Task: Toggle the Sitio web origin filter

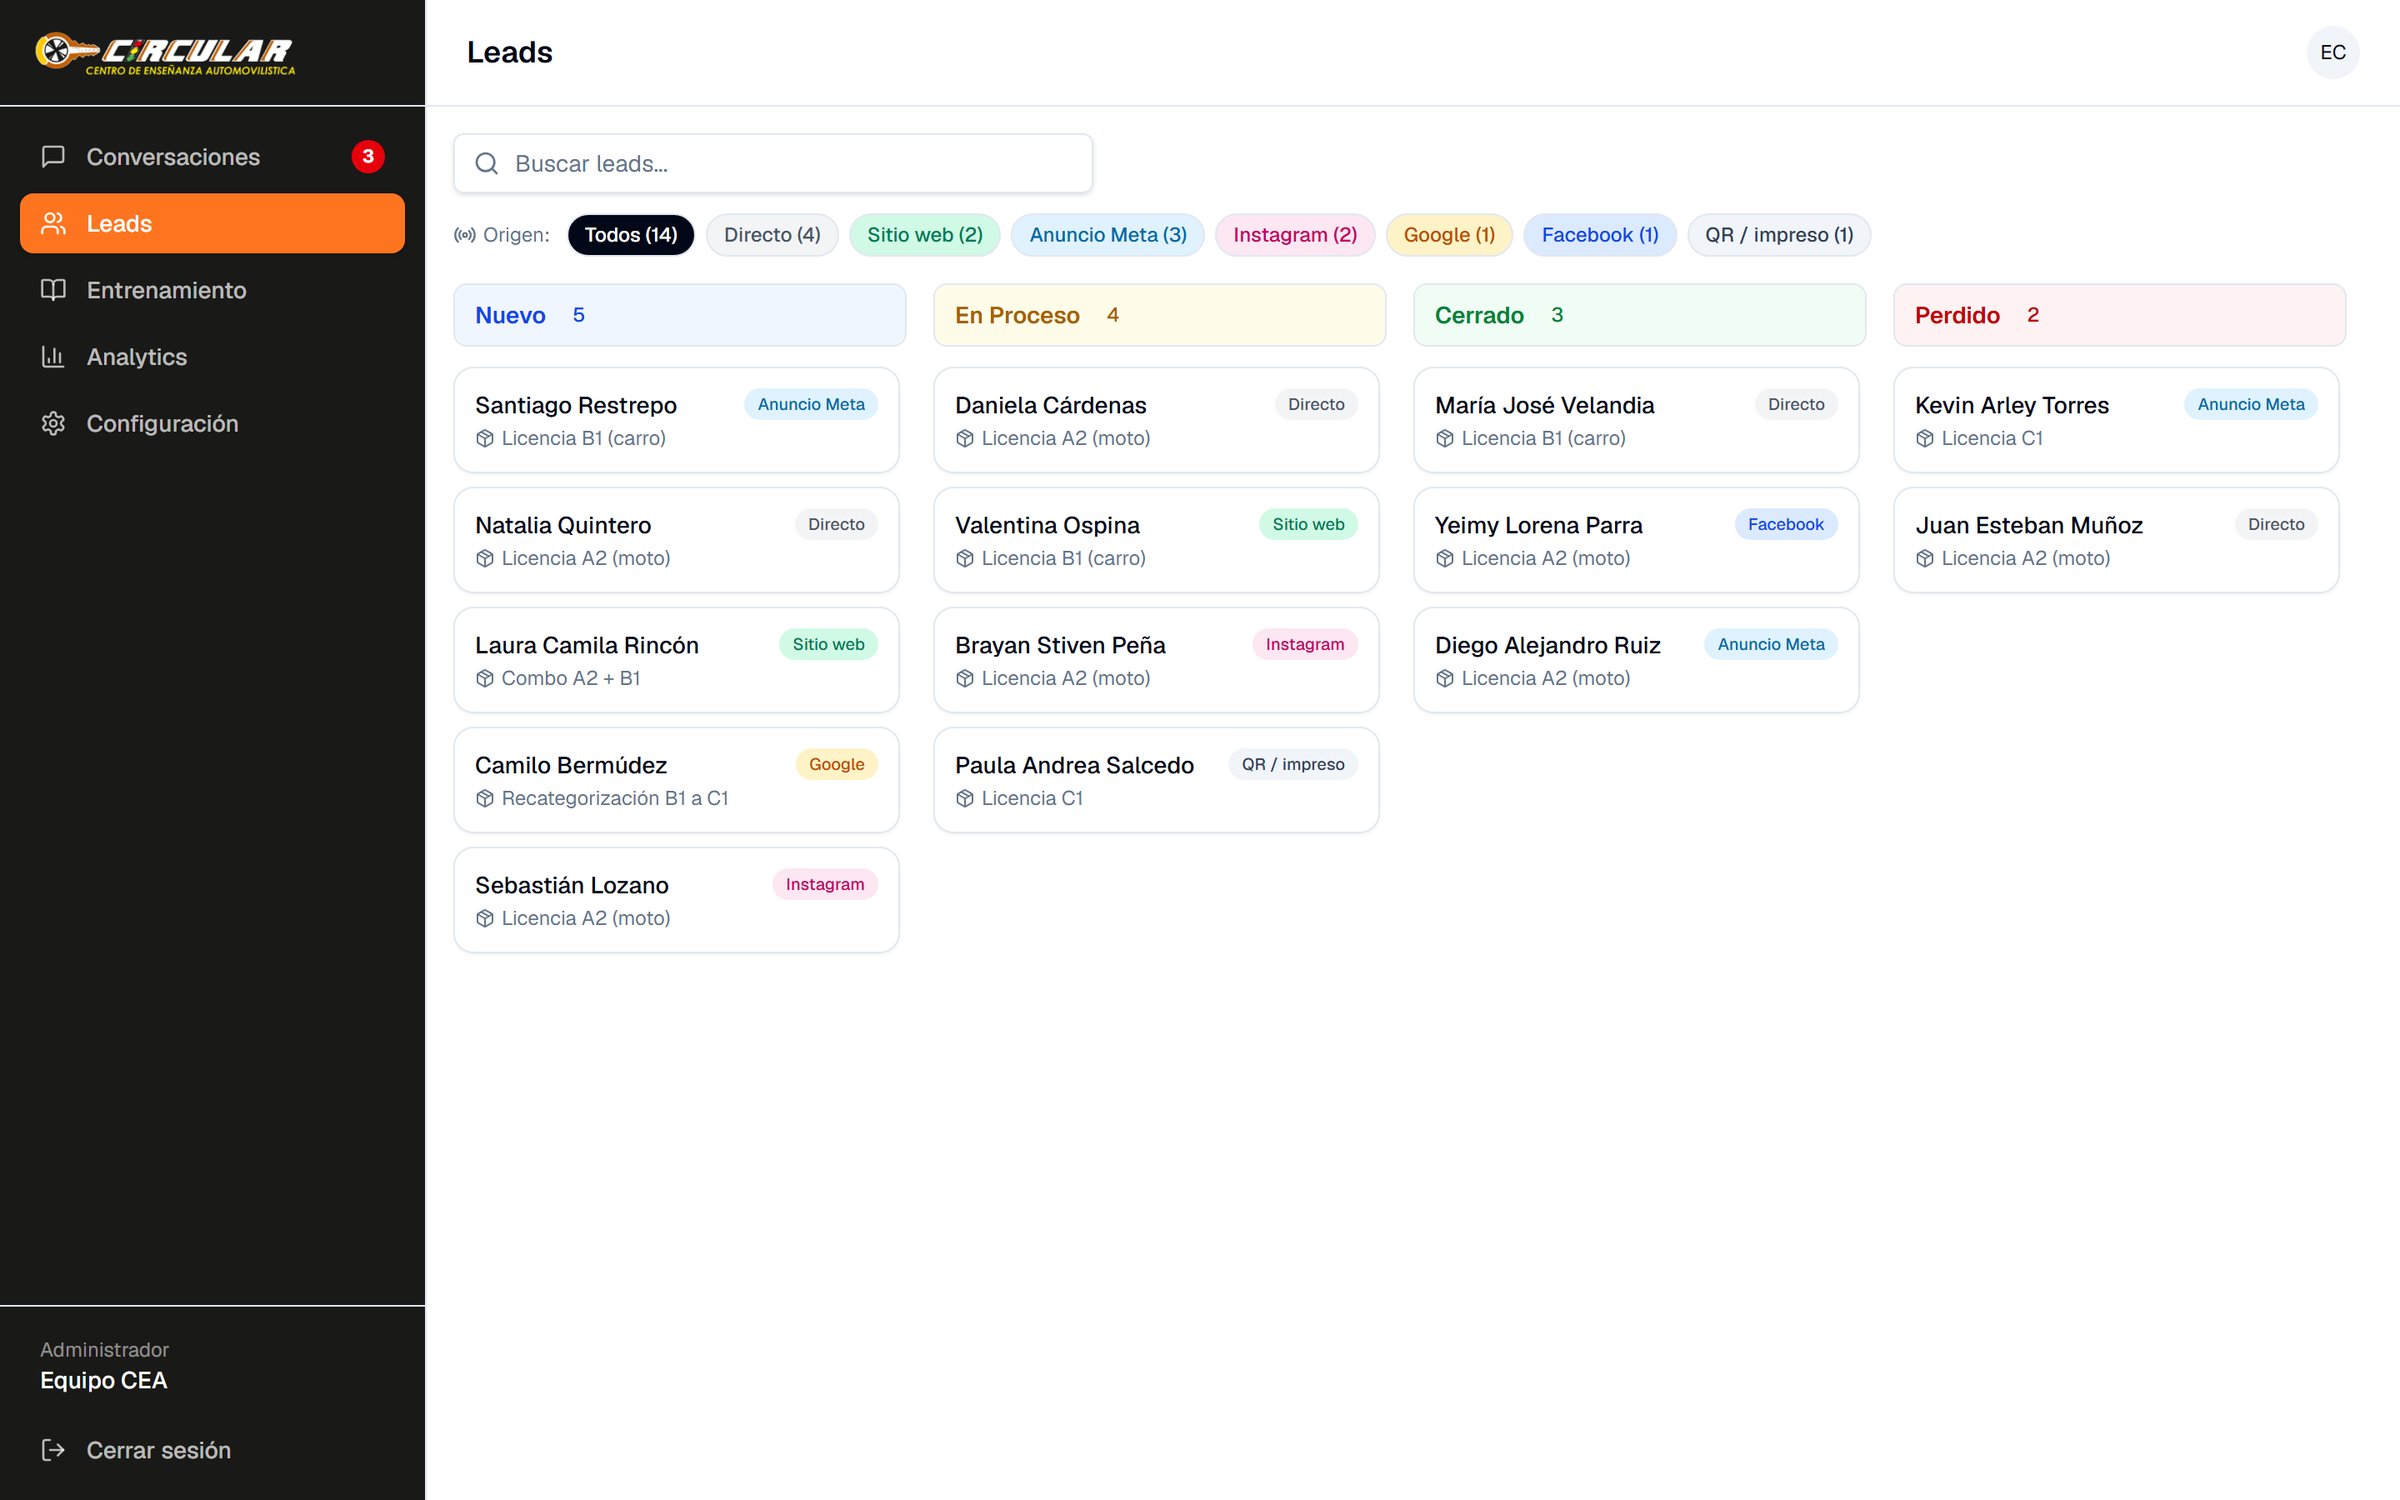Action: click(x=924, y=235)
